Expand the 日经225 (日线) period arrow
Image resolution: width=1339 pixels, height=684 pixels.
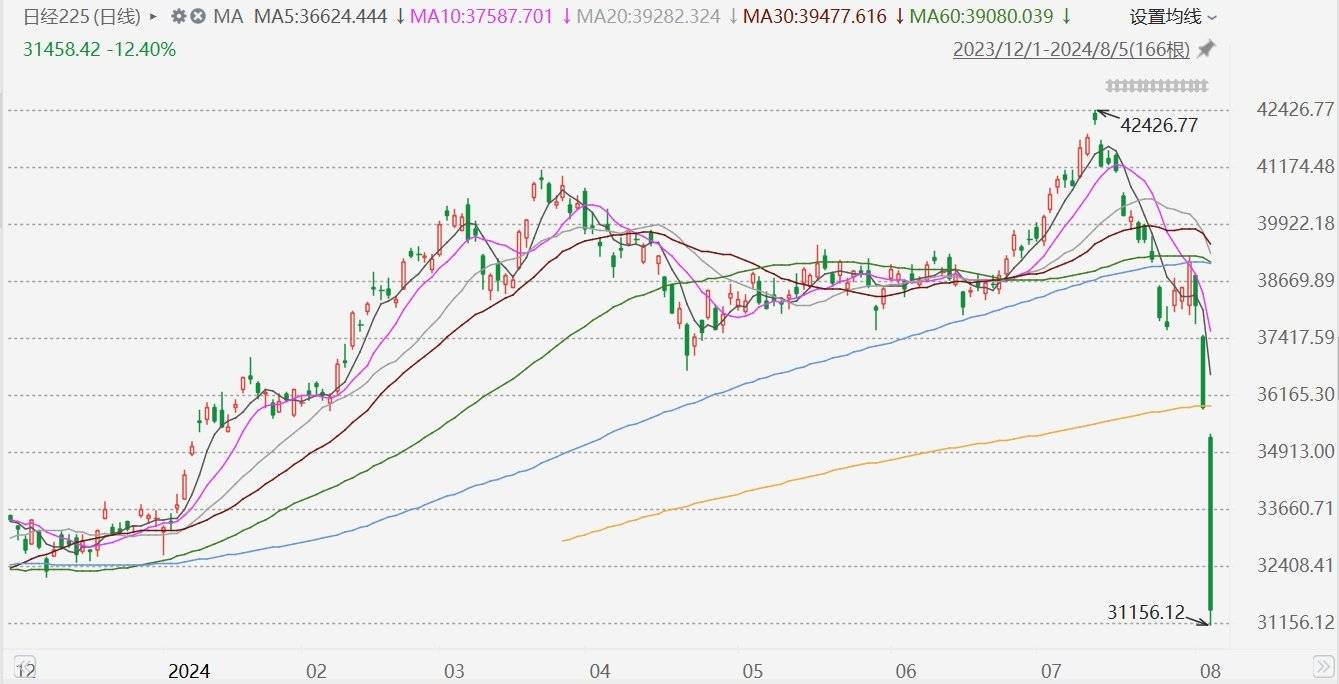pos(153,16)
